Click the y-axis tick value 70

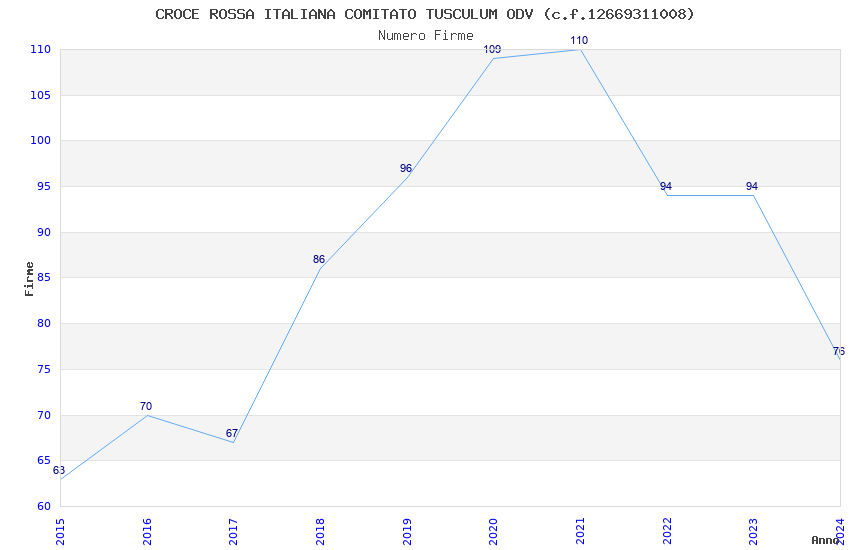pos(44,416)
